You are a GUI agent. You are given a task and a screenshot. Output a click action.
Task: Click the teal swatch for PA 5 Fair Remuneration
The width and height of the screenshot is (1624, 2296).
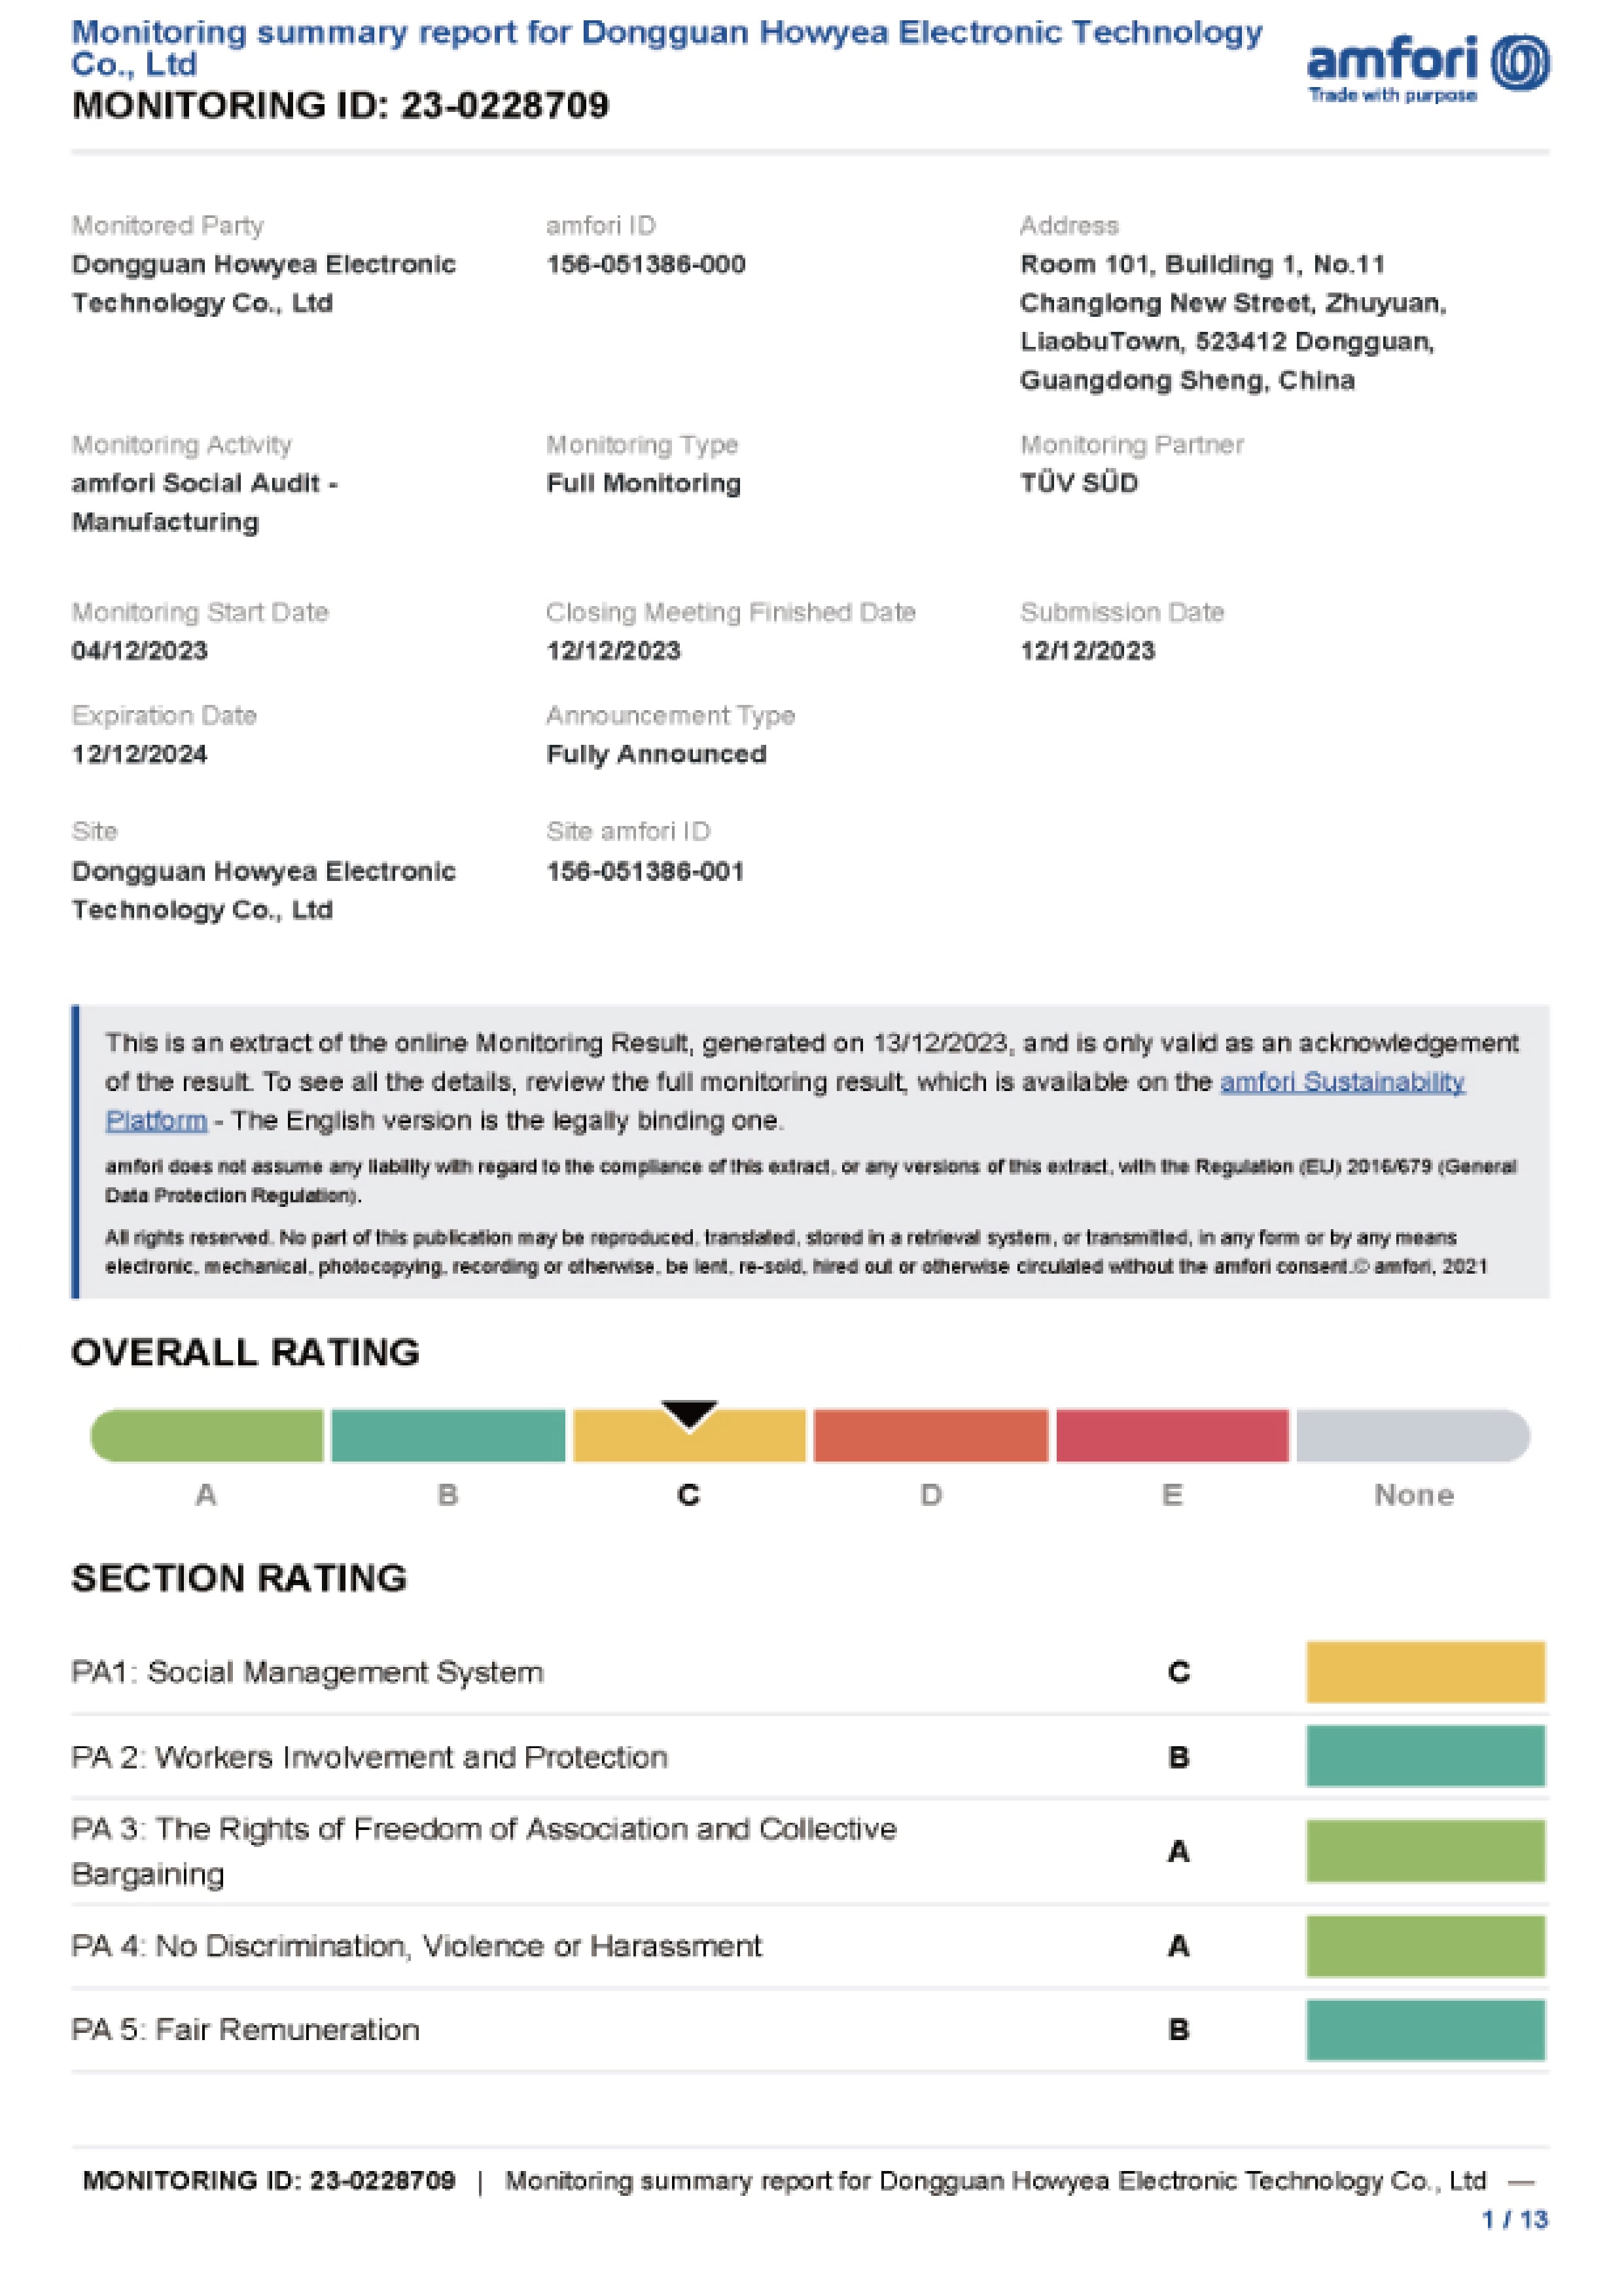(x=1426, y=2030)
